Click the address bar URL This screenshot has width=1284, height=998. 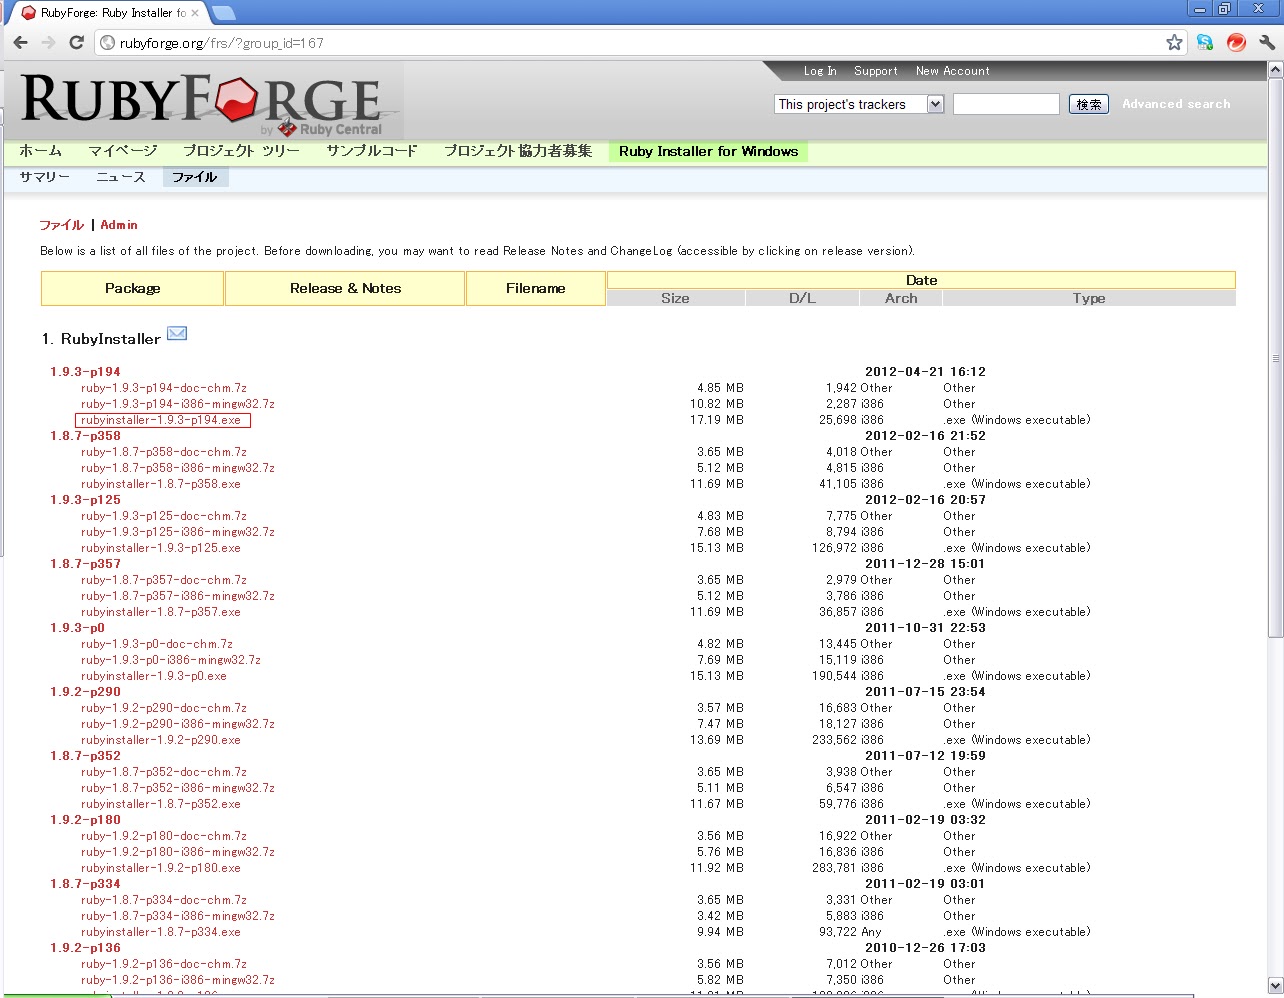(221, 43)
